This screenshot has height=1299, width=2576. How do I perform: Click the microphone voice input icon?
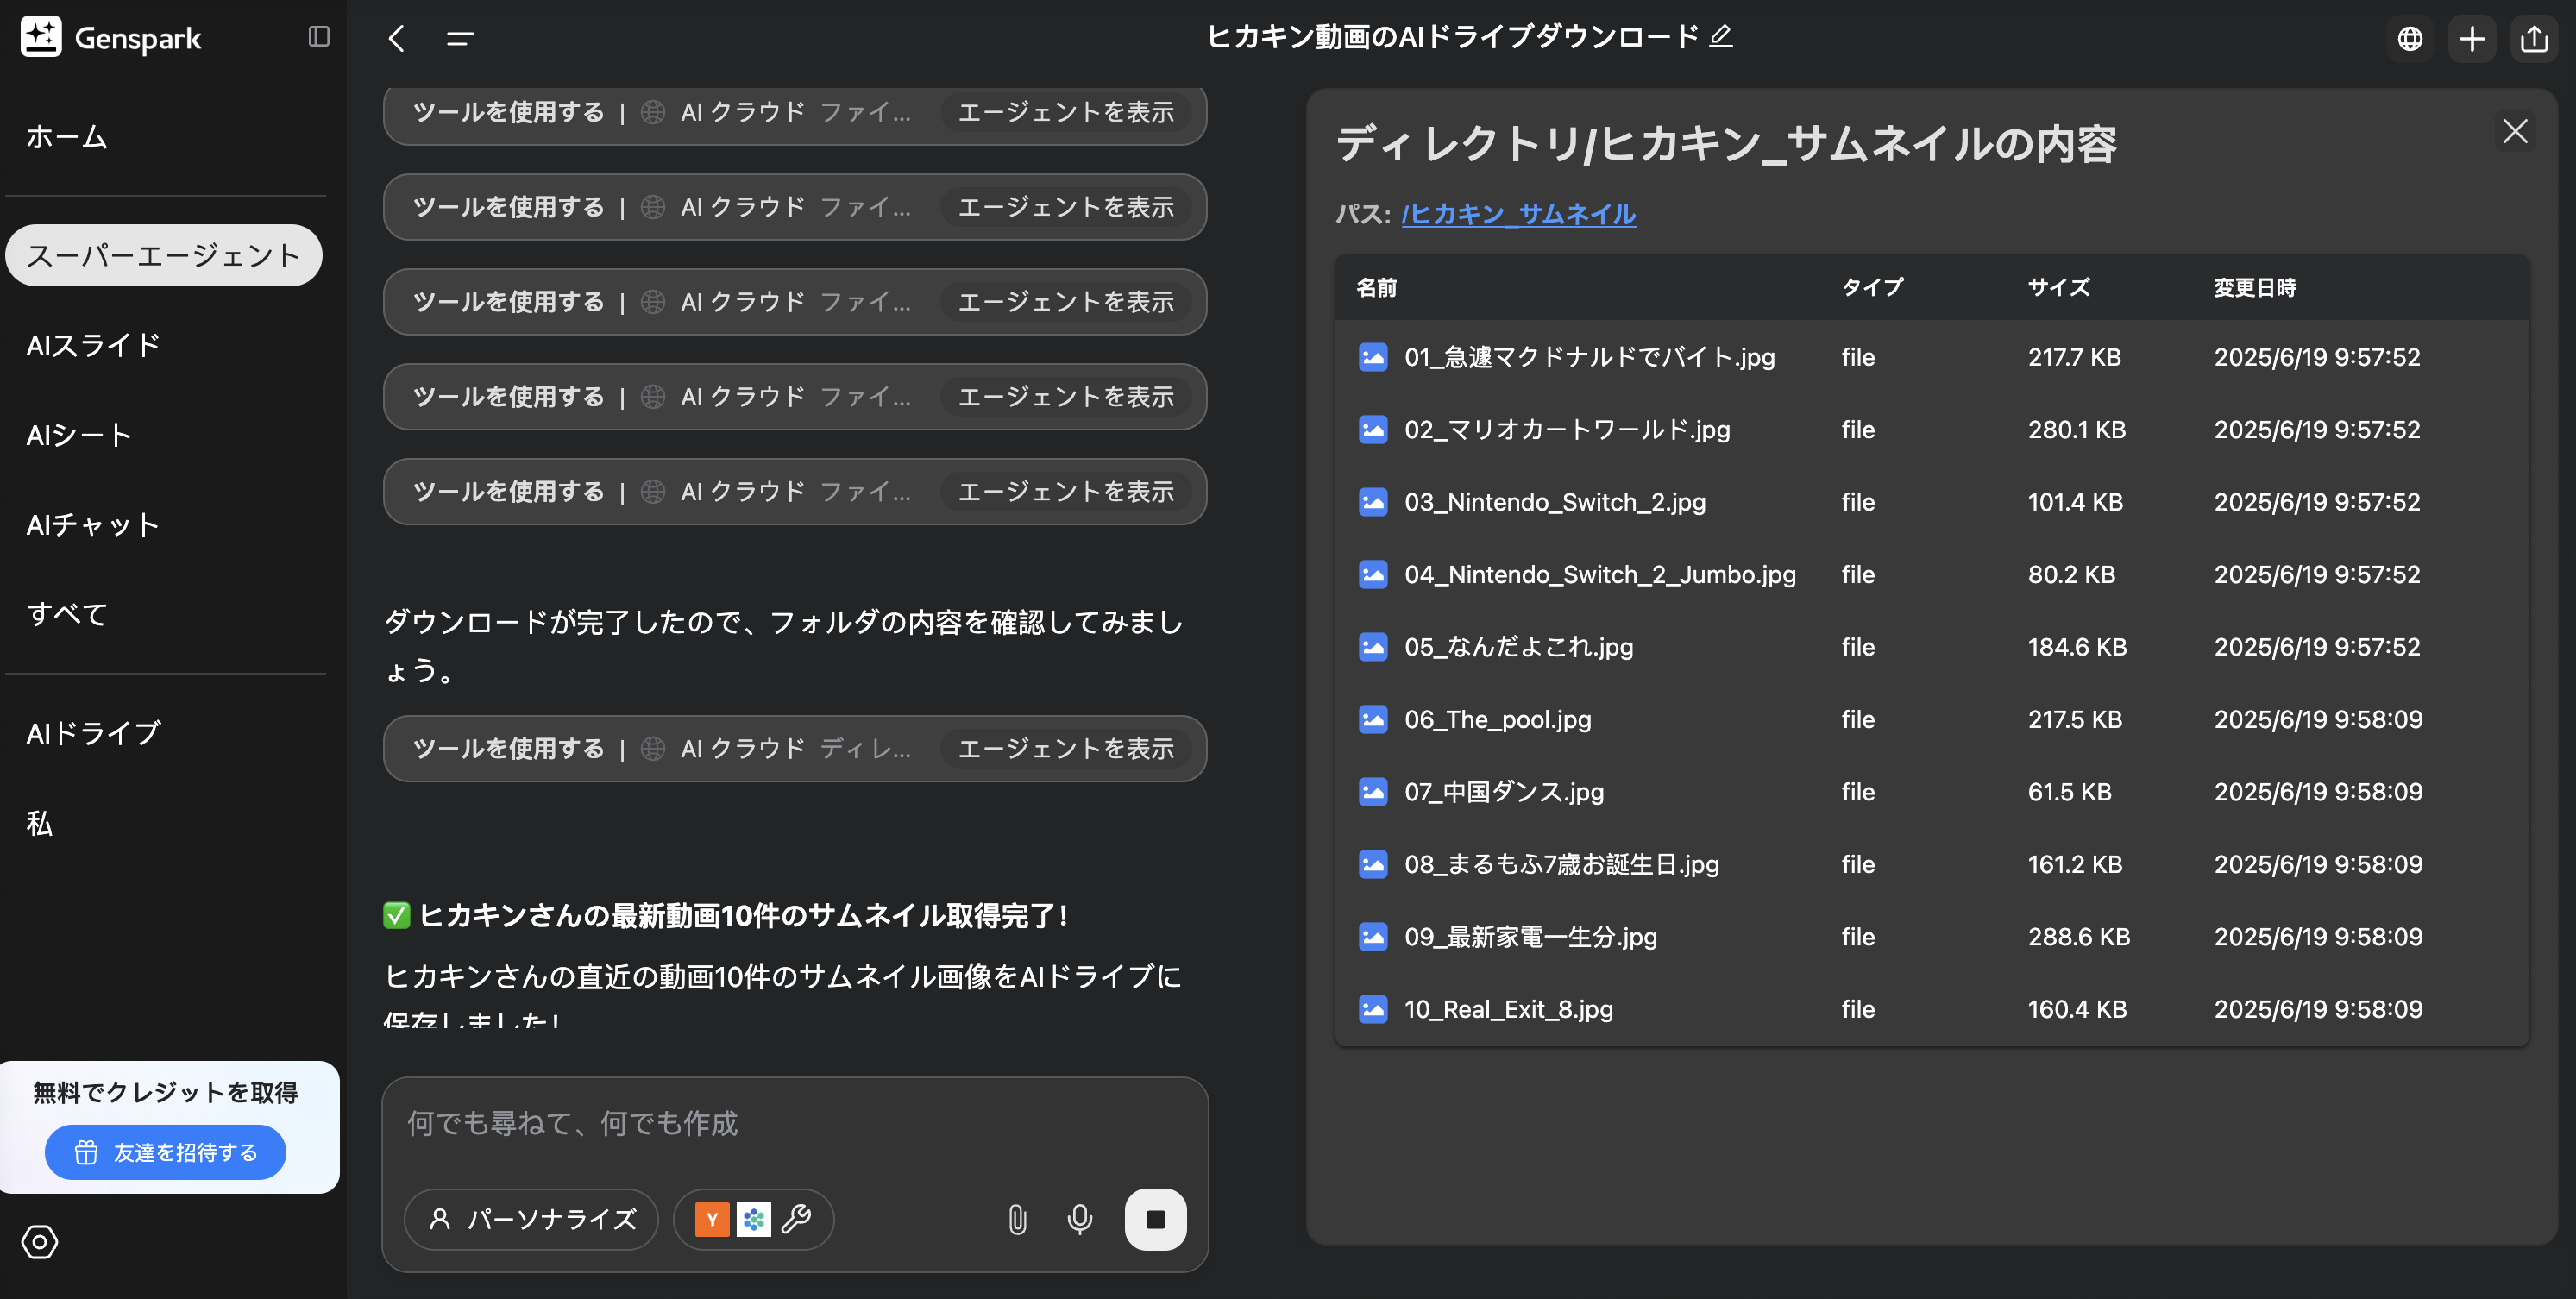pos(1079,1219)
